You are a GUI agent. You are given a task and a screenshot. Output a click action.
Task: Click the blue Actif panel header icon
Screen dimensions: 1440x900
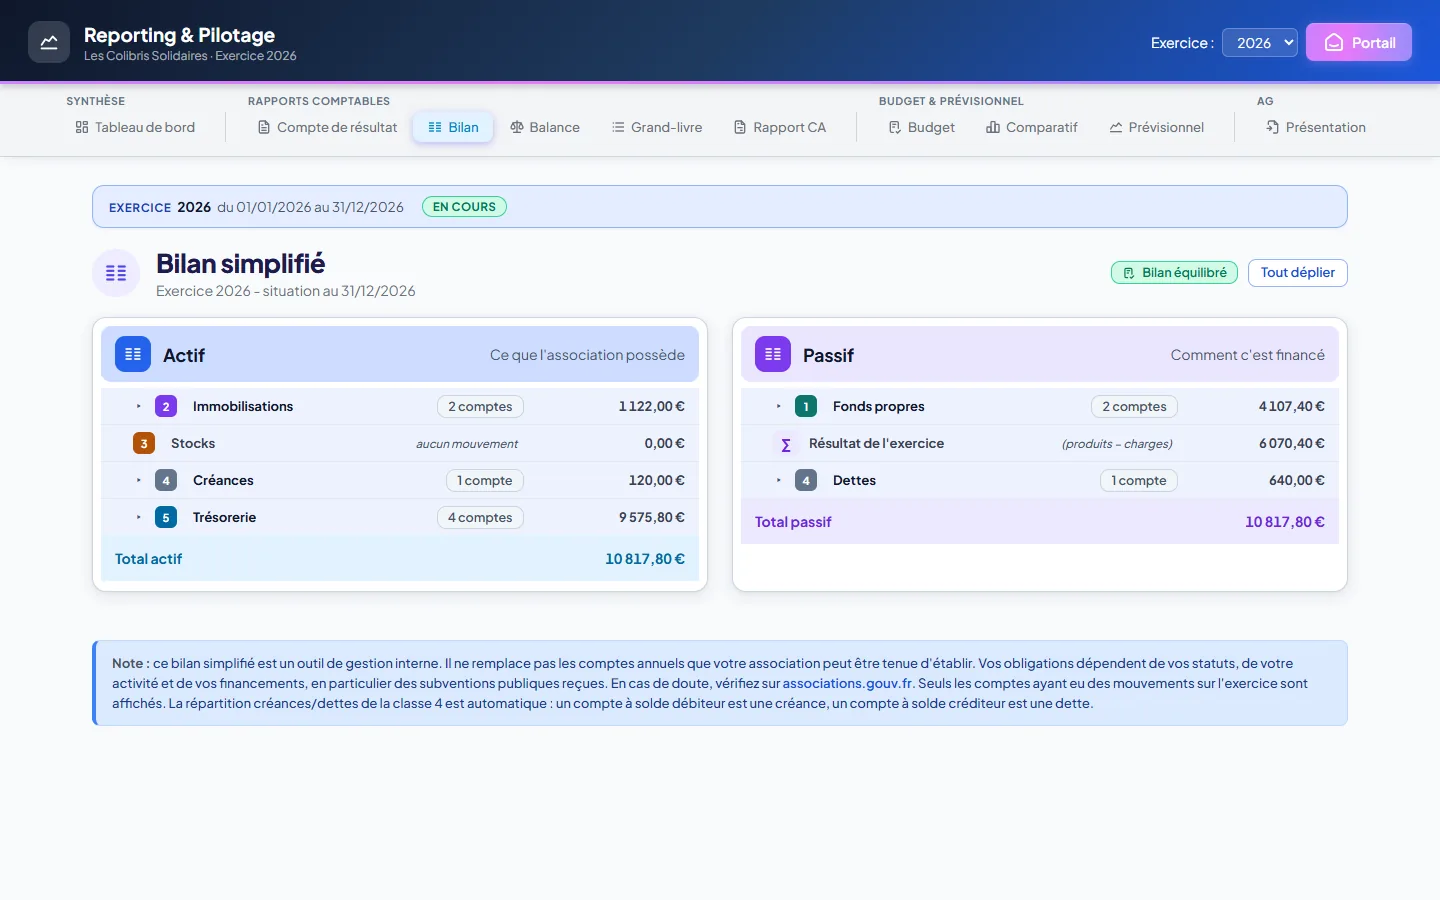[133, 354]
